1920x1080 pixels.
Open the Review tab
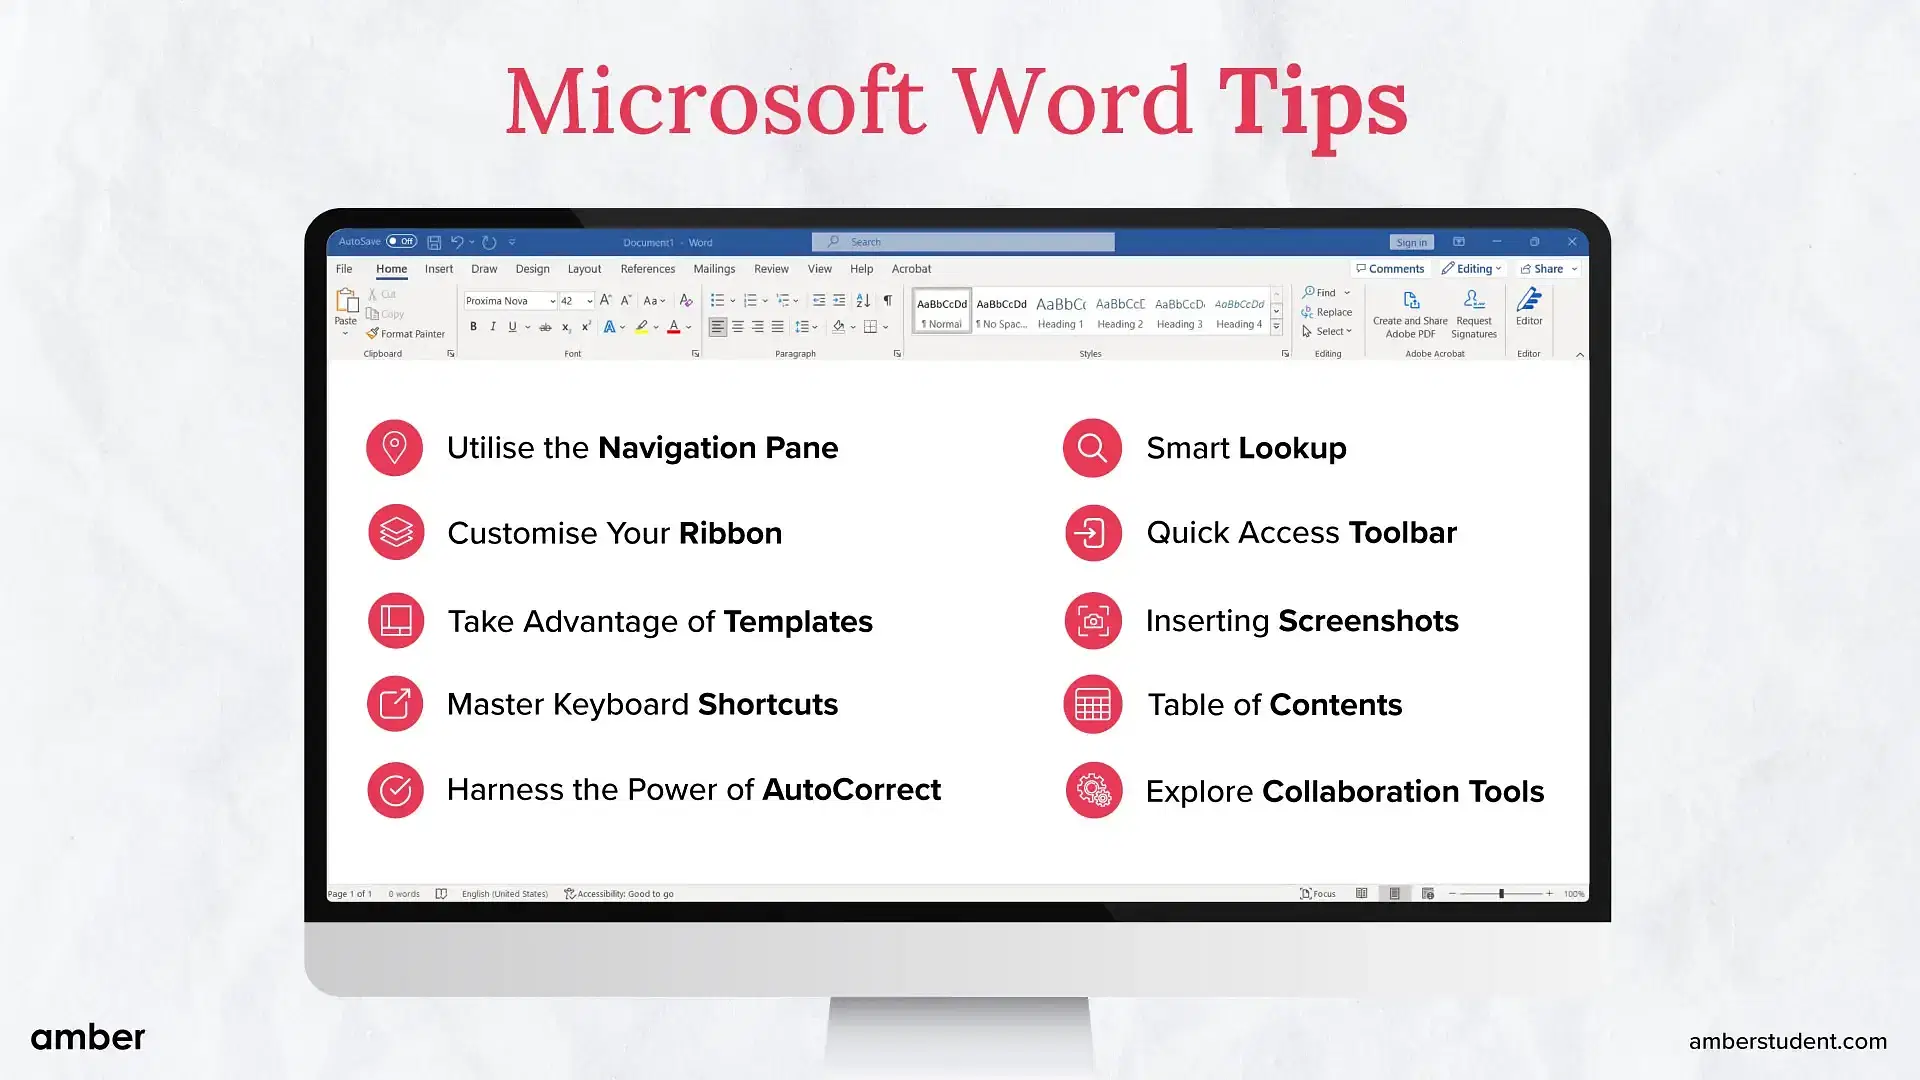pyautogui.click(x=771, y=269)
